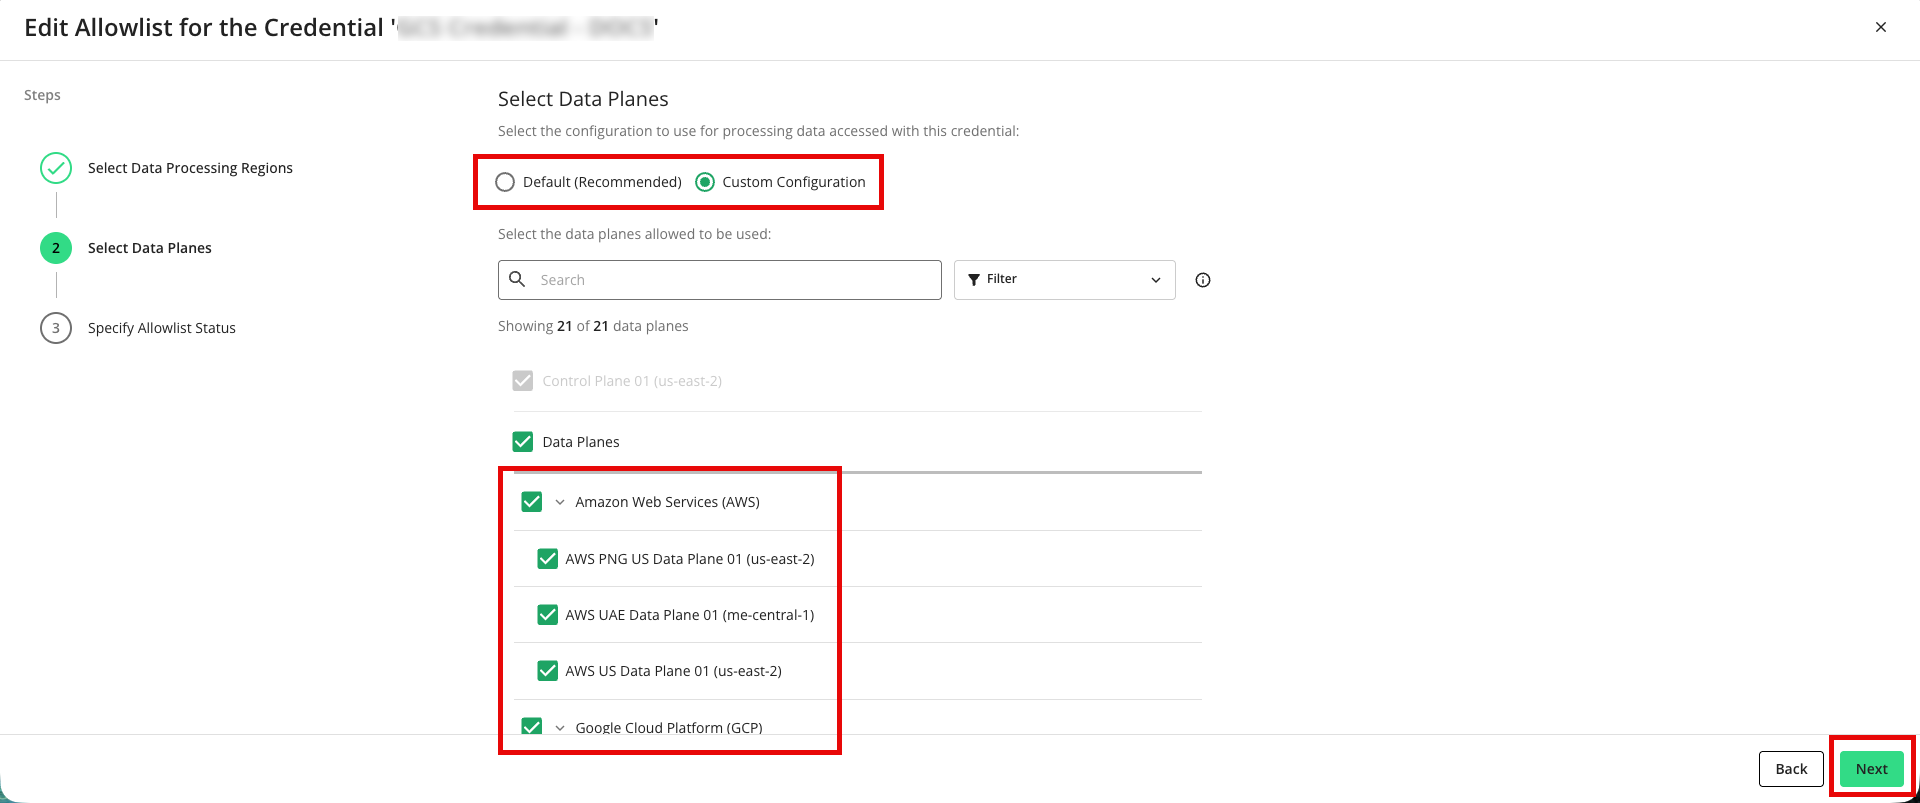Click the step 3 circle icon
Viewport: 1920px width, 803px height.
click(56, 328)
